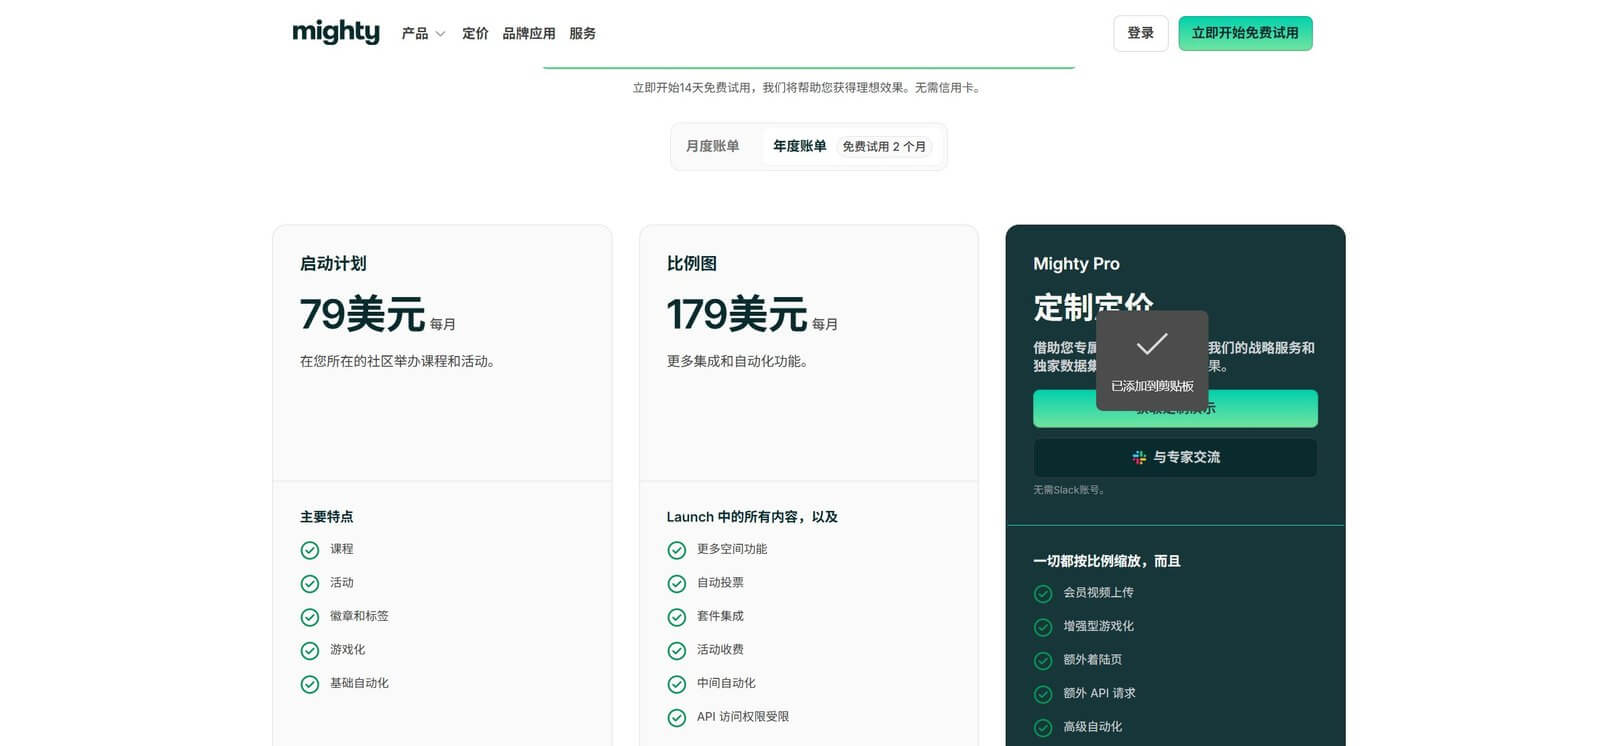Click check icon beside 自动投票
The height and width of the screenshot is (746, 1600).
coord(677,583)
